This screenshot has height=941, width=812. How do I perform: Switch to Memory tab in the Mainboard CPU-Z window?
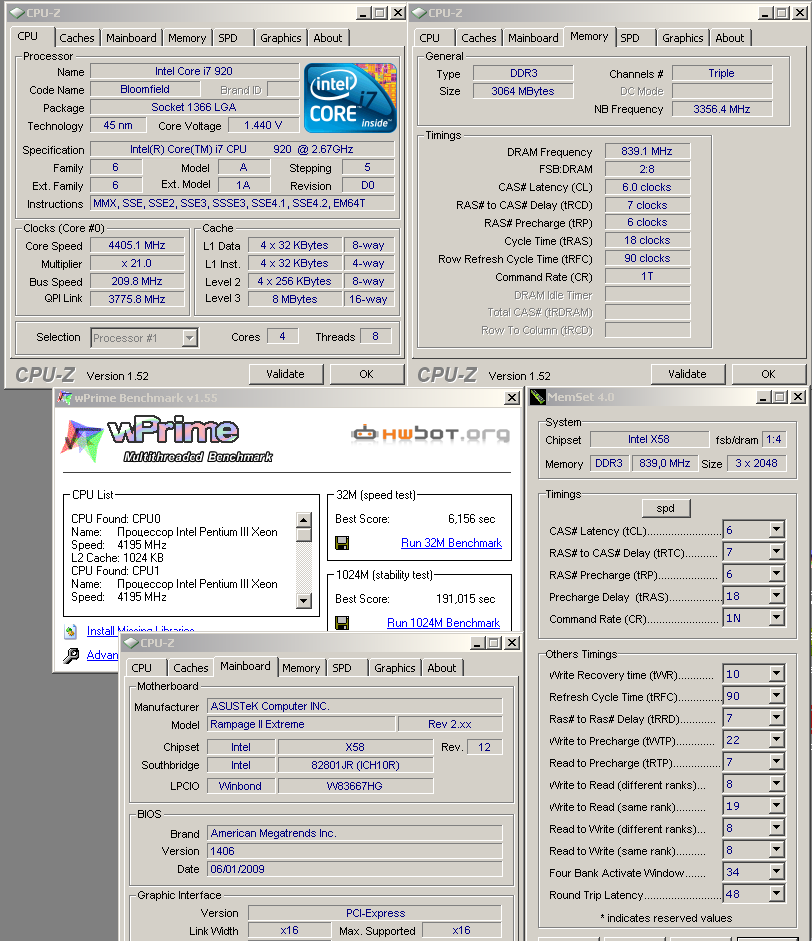301,668
